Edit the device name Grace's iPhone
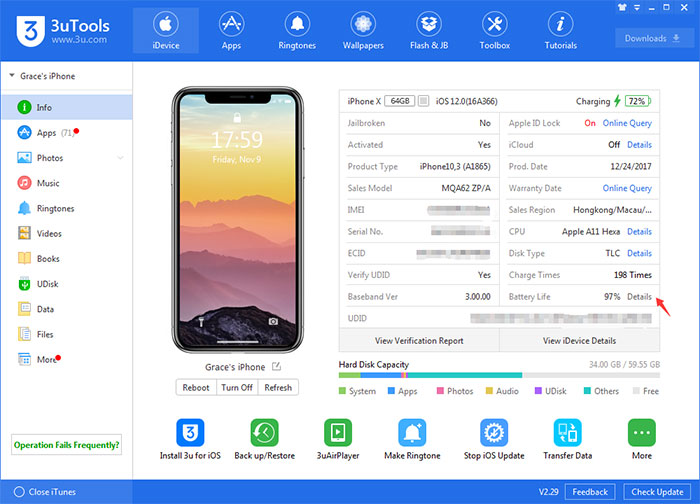Image resolution: width=700 pixels, height=504 pixels. point(276,367)
